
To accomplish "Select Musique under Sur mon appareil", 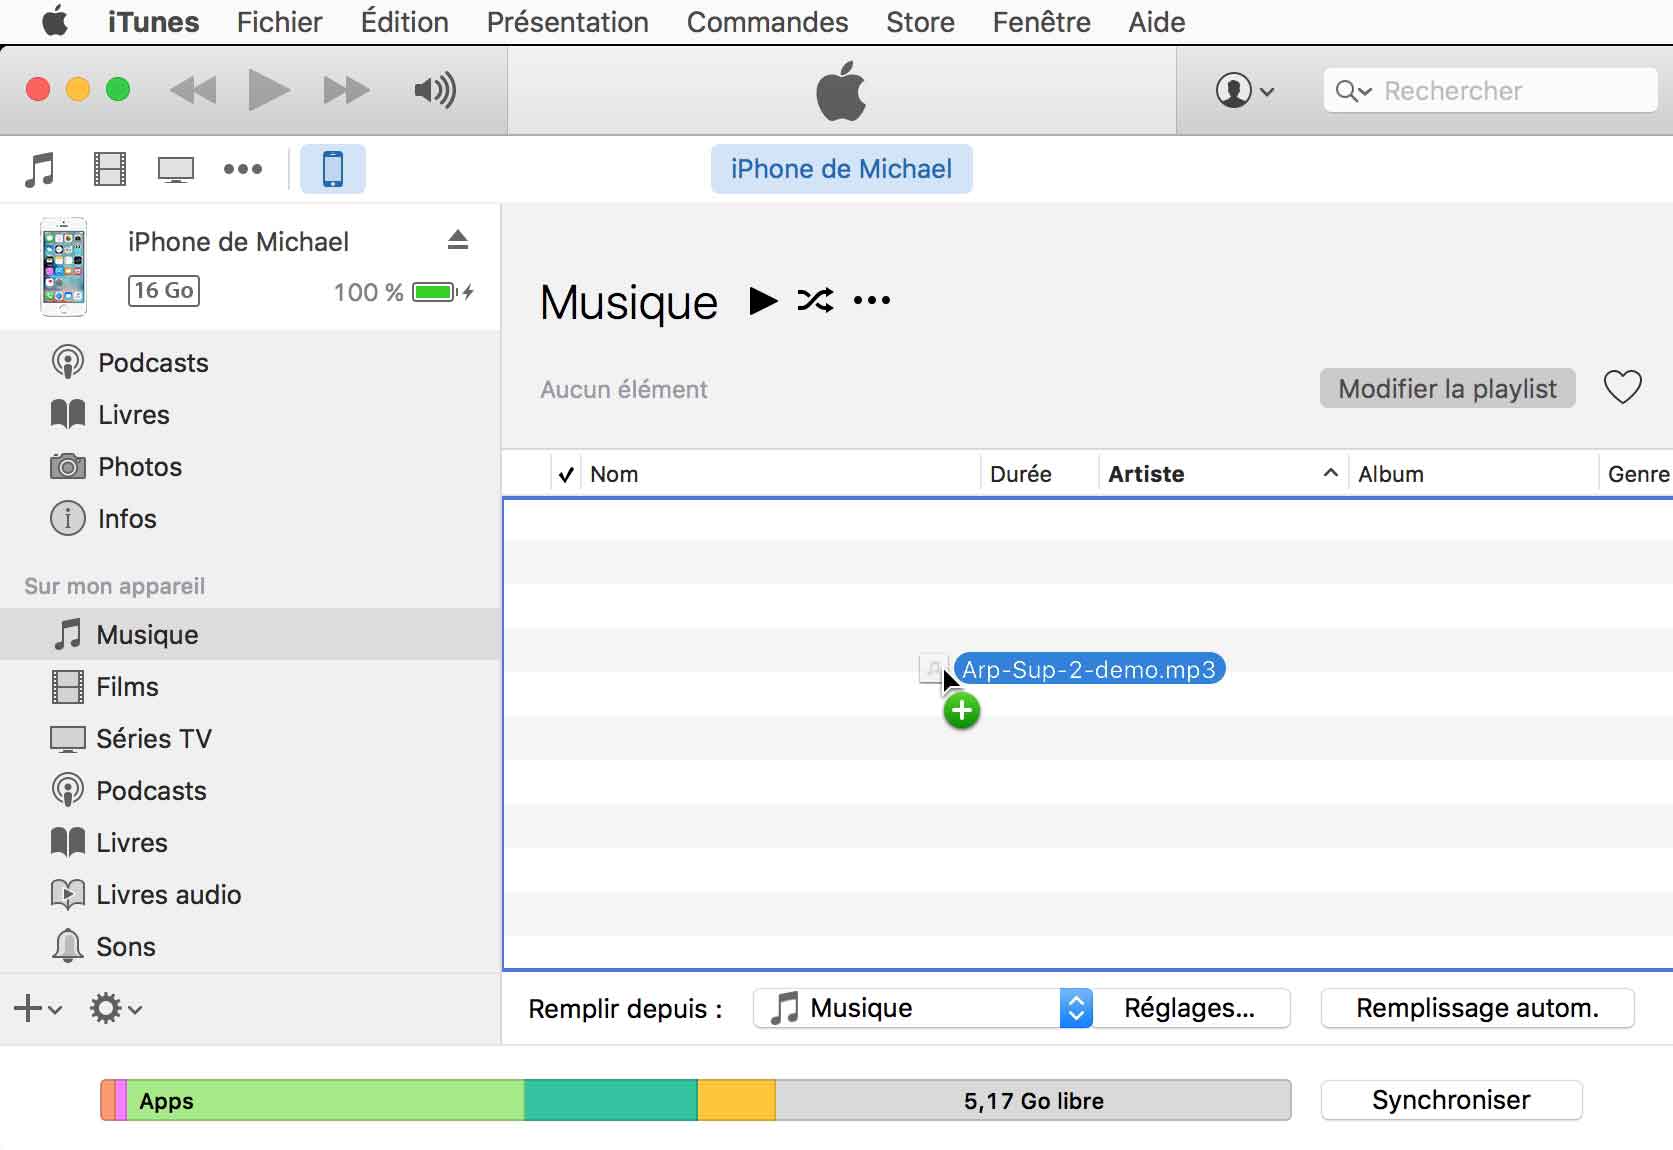I will click(x=250, y=634).
